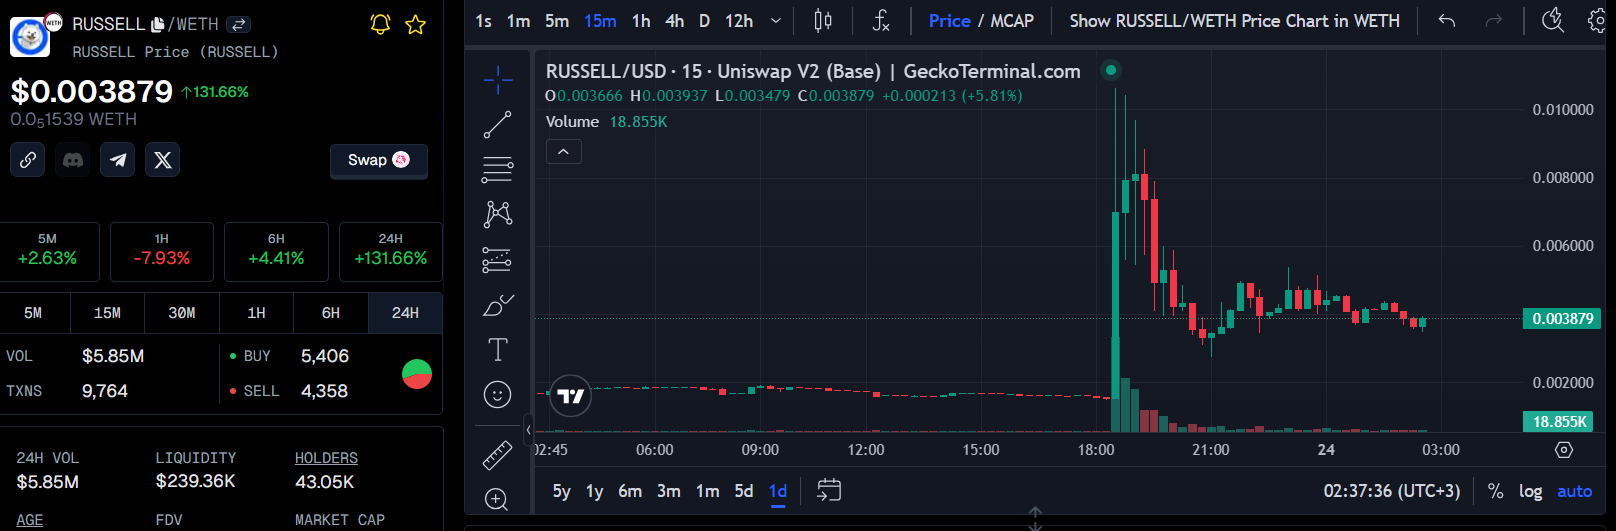Open the Discord community link
Viewport: 1616px width, 531px height.
73,160
